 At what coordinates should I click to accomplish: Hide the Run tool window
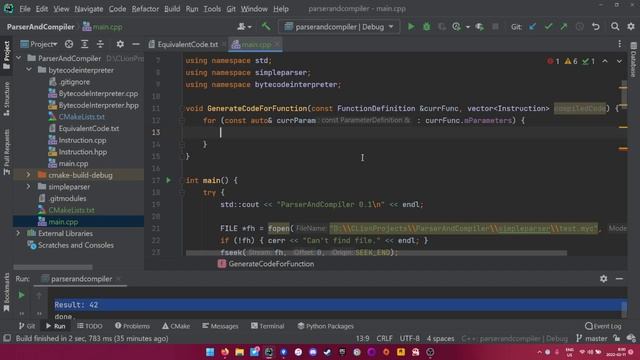pos(619,279)
